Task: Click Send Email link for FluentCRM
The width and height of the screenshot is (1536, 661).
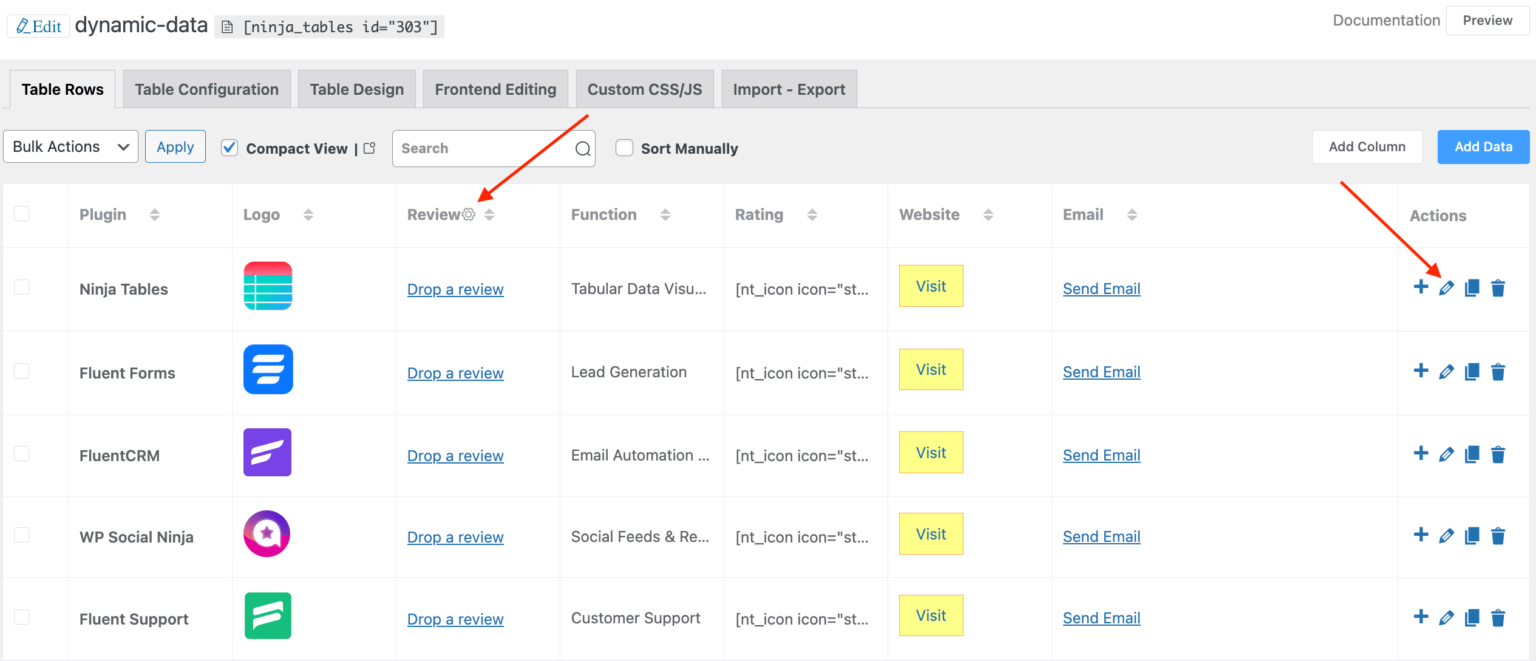Action: pyautogui.click(x=1101, y=455)
